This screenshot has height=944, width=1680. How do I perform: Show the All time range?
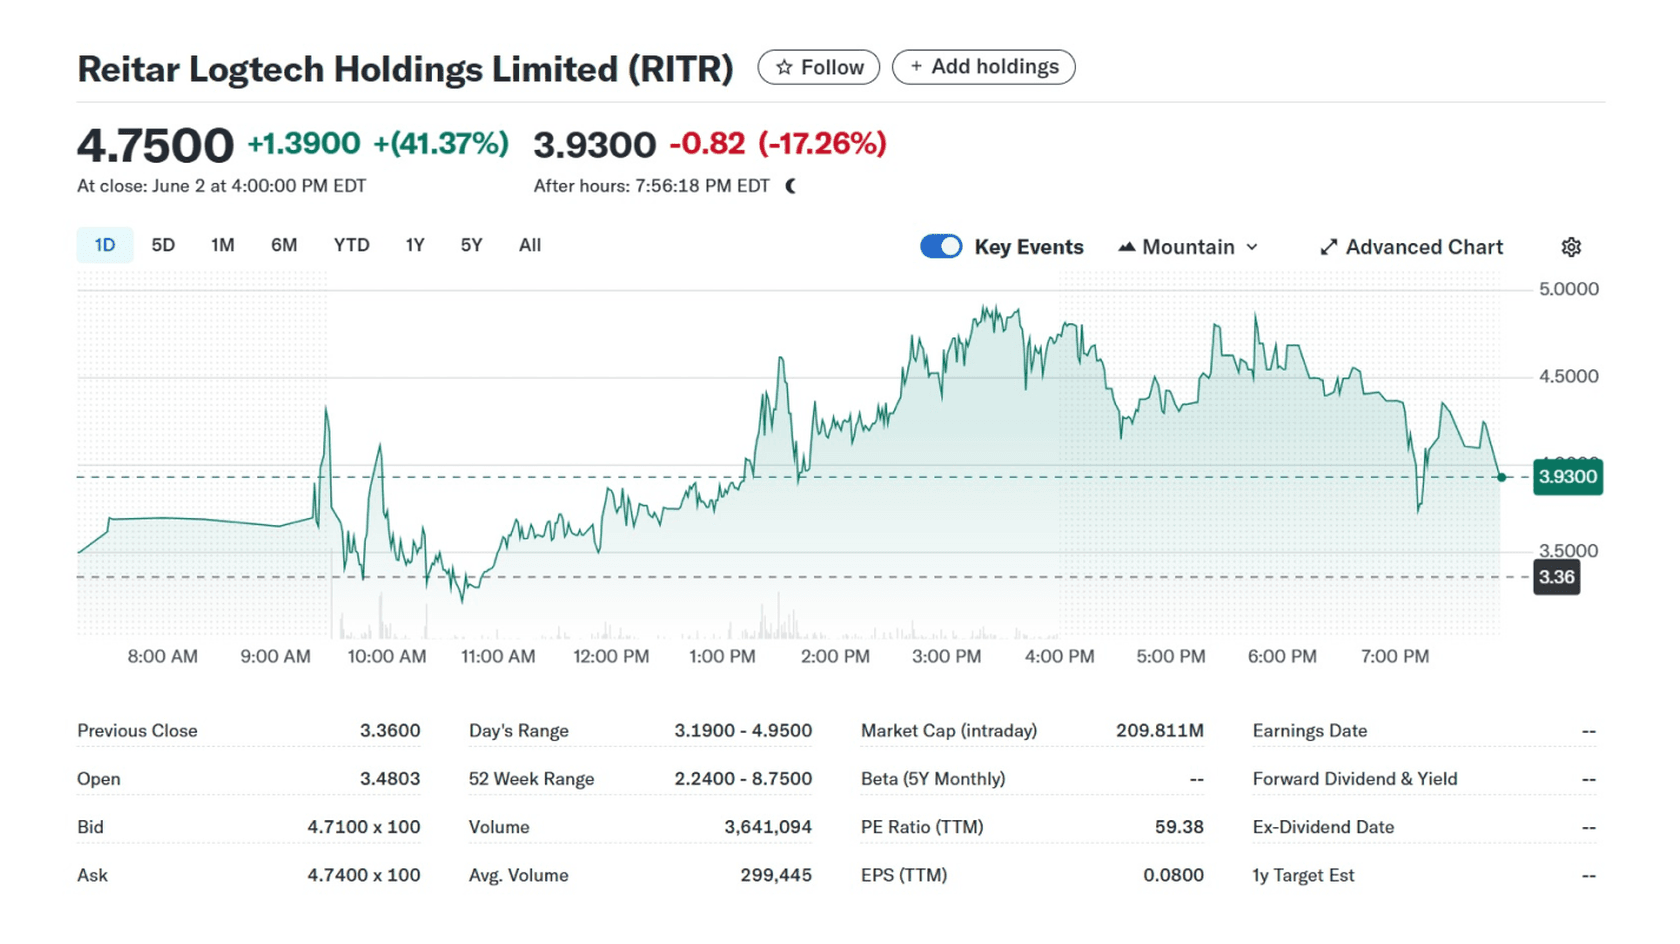[x=530, y=245]
